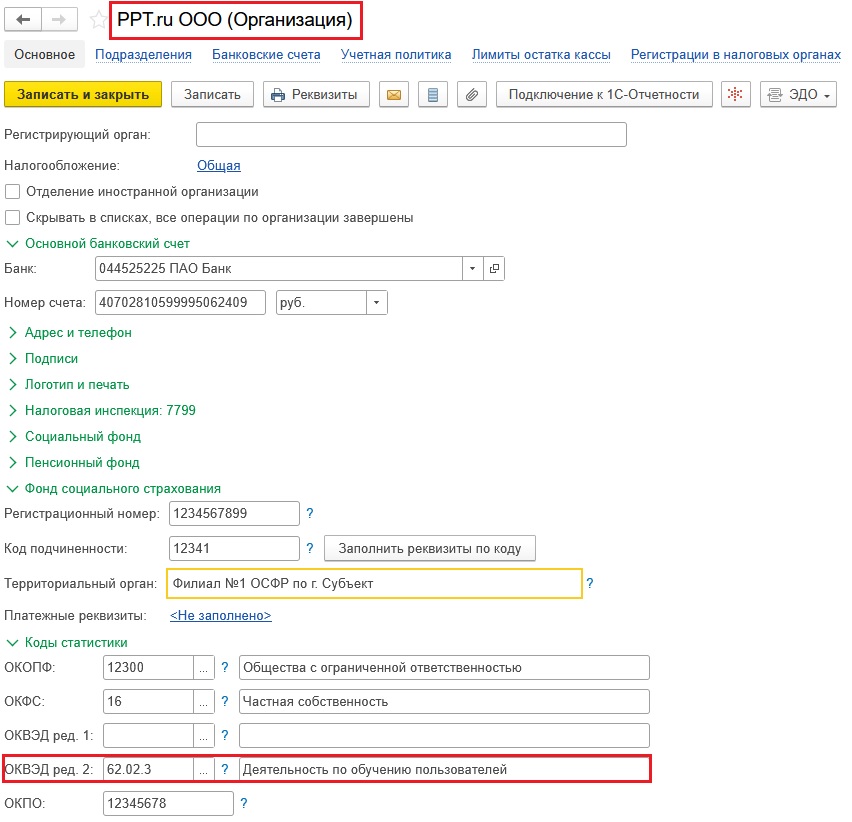
Task: Click the question mark next to ОКПО
Action: point(244,803)
